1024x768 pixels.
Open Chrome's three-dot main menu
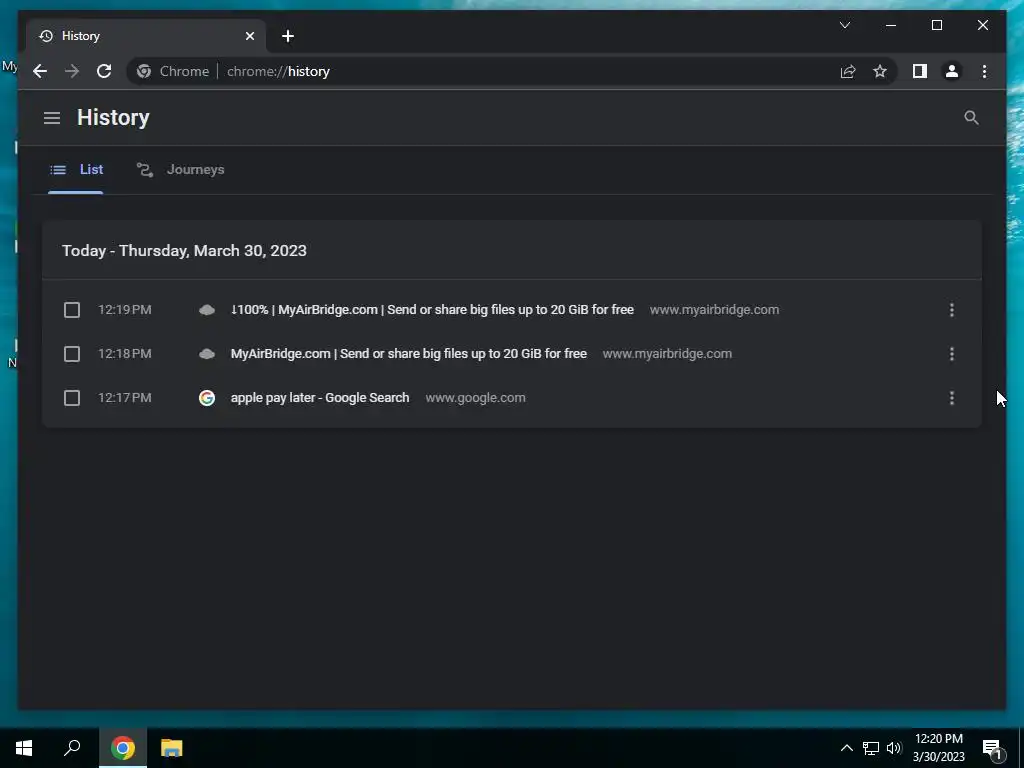984,71
